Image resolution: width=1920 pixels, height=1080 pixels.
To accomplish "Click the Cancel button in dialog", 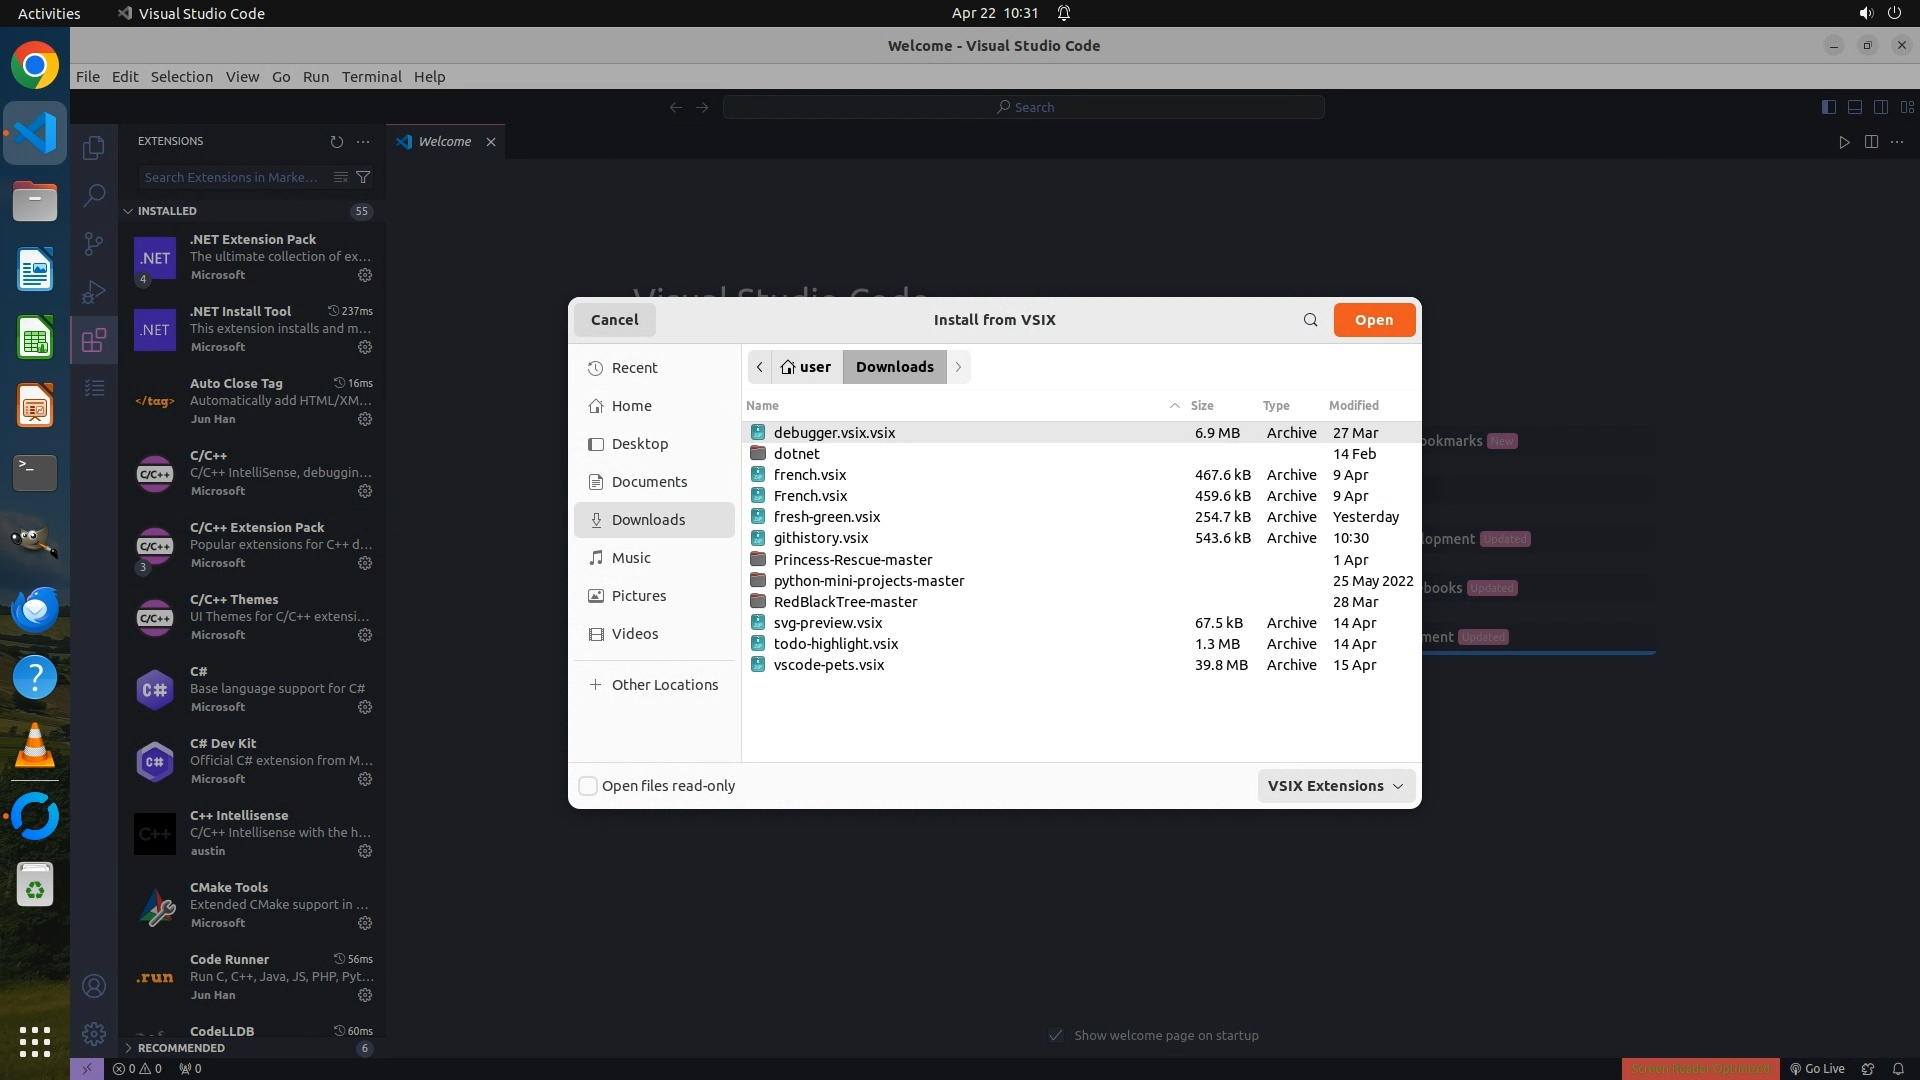I will (614, 320).
